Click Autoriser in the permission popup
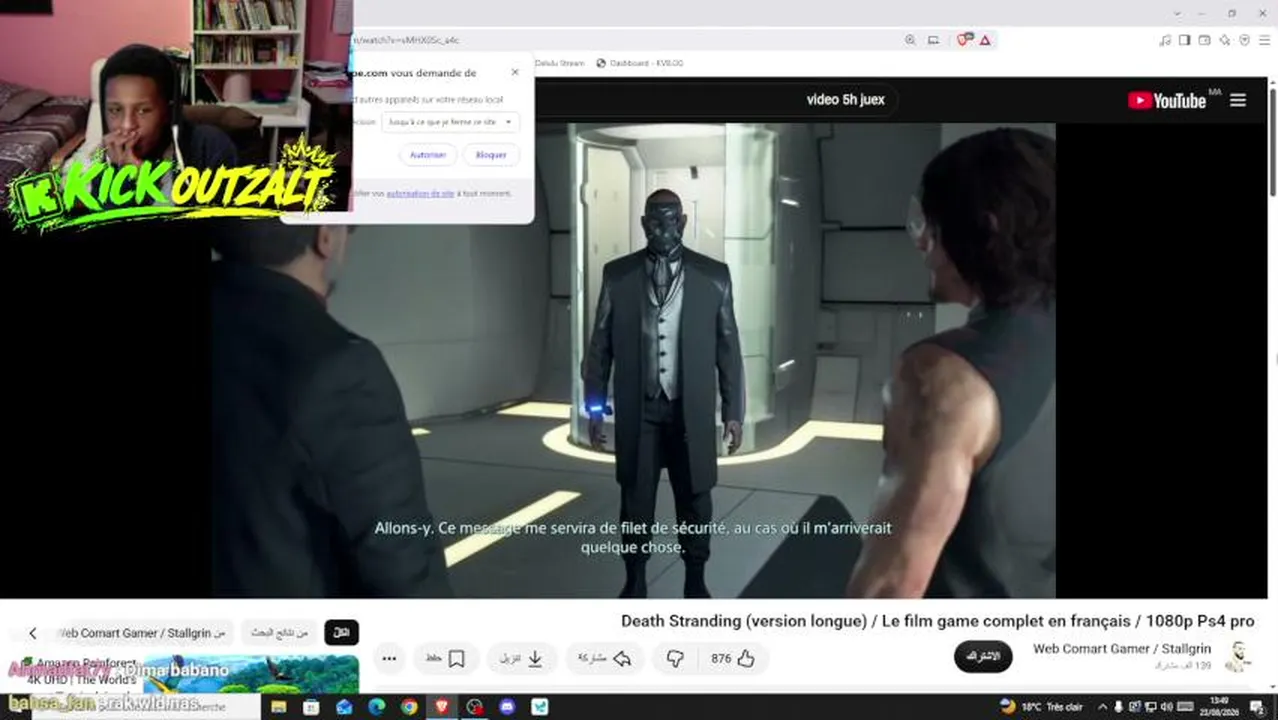 pyautogui.click(x=428, y=155)
